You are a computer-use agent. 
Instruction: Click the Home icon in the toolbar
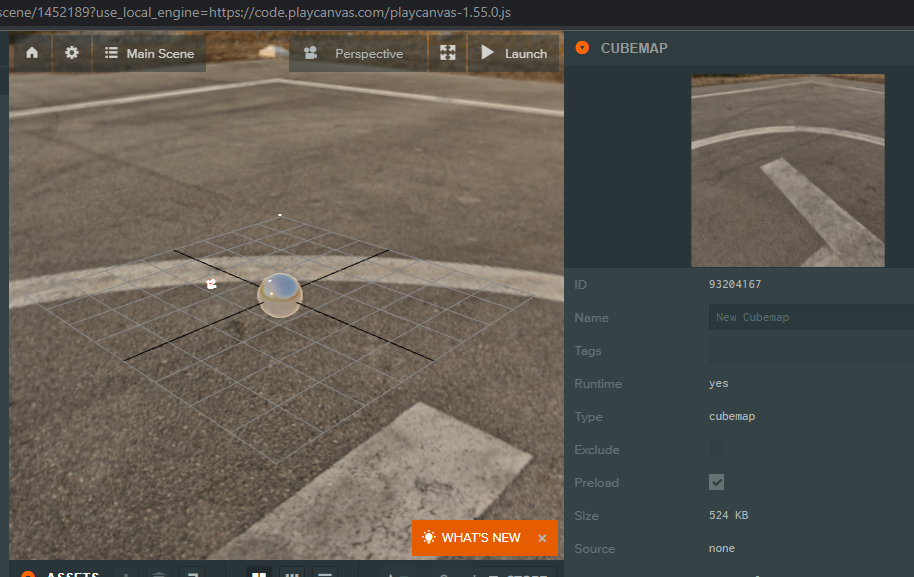point(30,52)
